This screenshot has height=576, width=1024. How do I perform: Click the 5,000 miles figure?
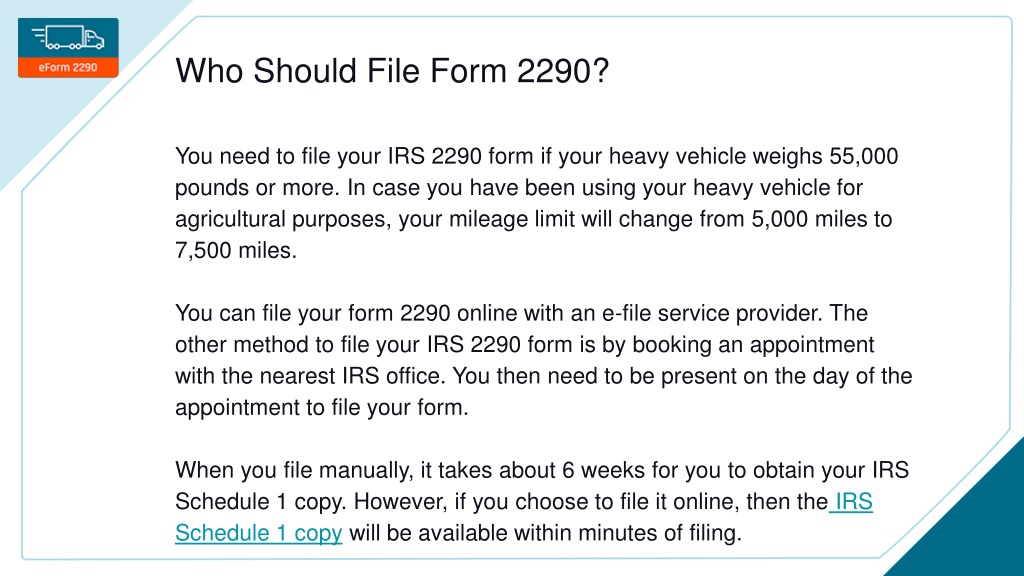809,219
